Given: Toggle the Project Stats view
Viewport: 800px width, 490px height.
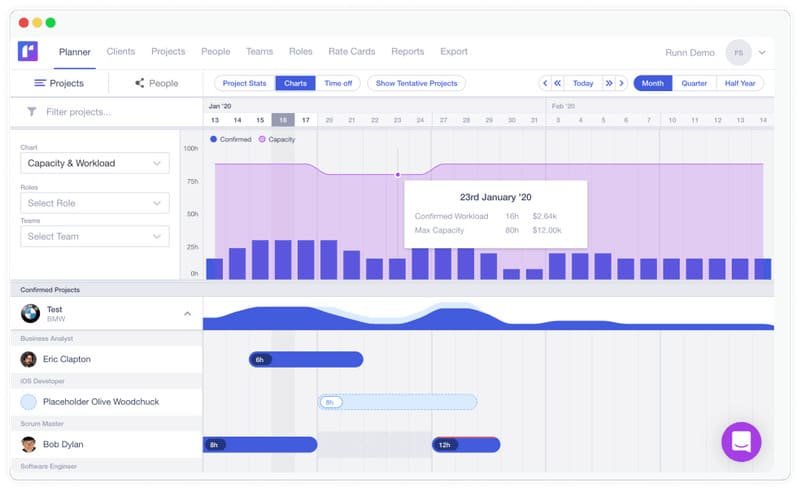Looking at the screenshot, I should (245, 84).
